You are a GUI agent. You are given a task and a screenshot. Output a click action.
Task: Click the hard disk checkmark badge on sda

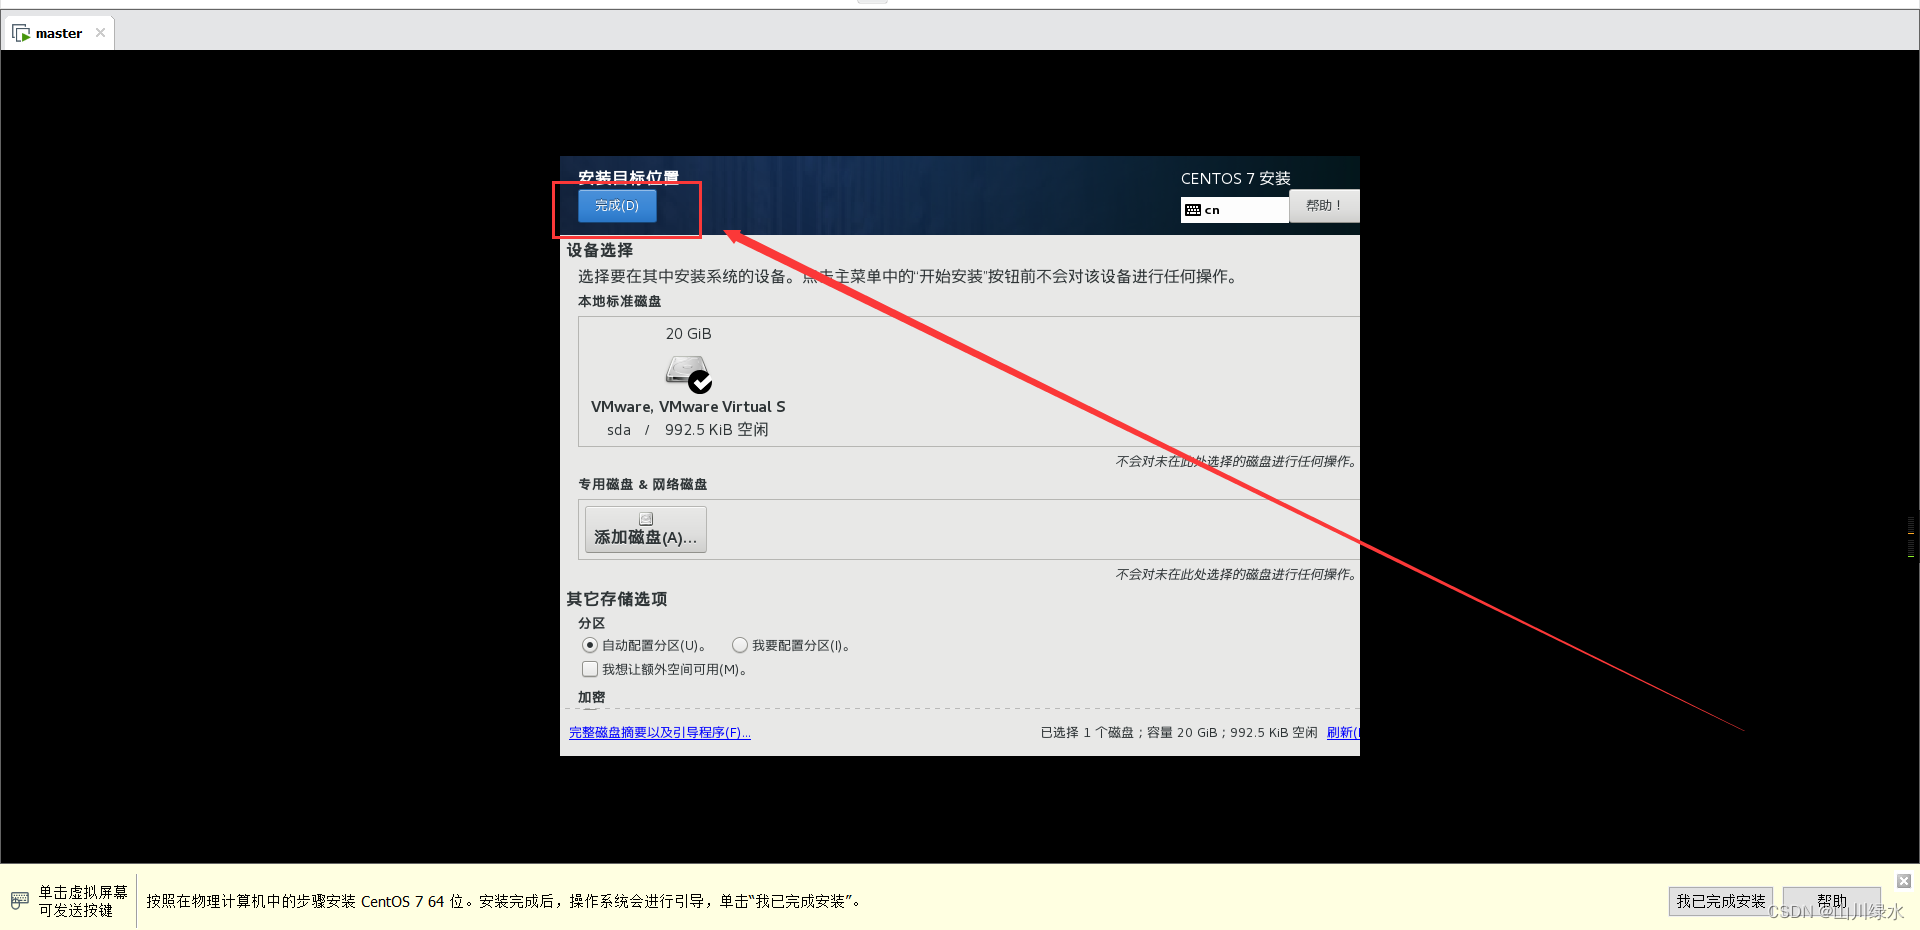pos(700,381)
